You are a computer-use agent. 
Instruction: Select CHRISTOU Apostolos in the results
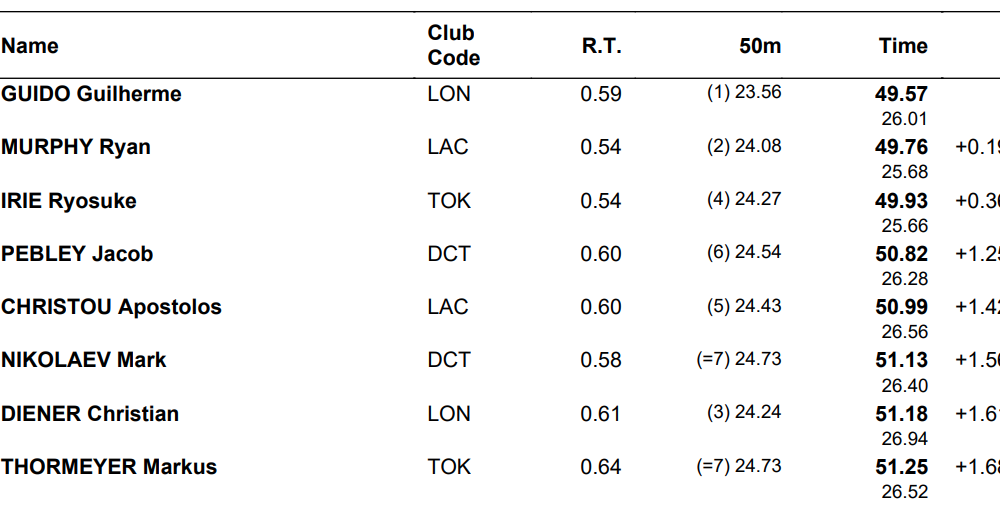point(111,307)
